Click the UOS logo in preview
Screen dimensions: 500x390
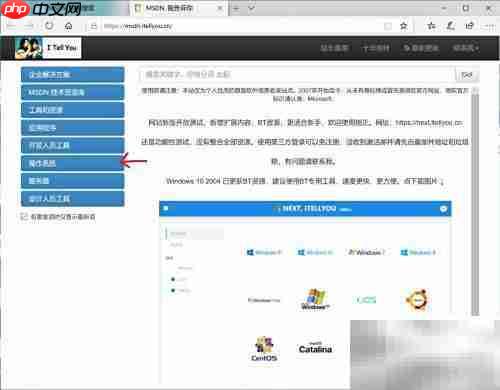(x=366, y=300)
